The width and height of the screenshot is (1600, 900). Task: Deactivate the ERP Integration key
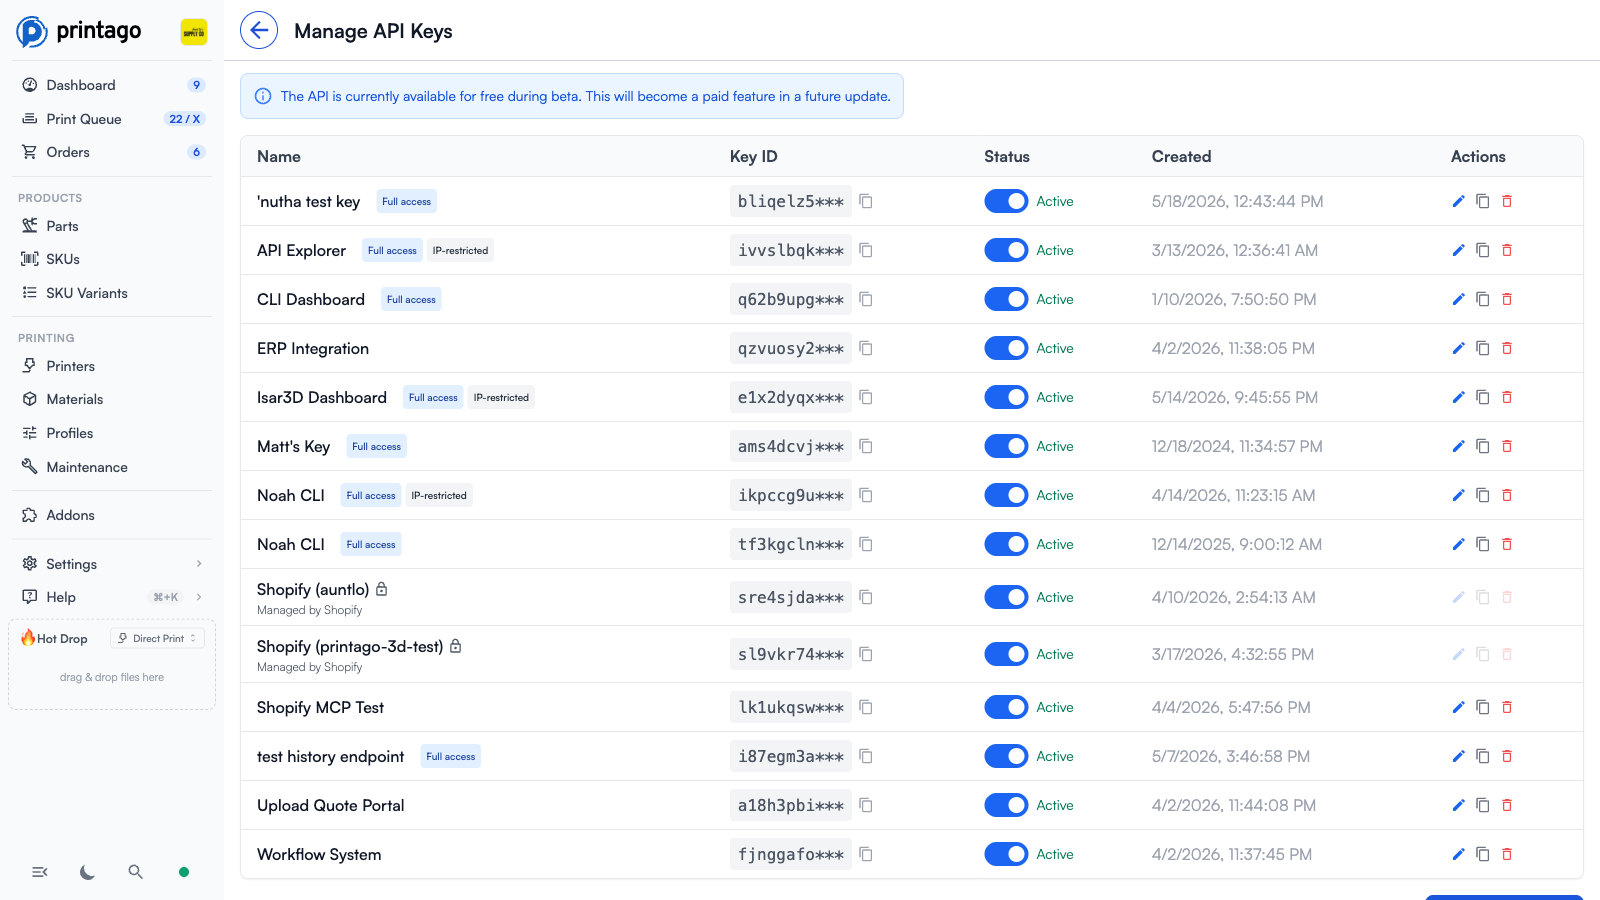pyautogui.click(x=1006, y=349)
